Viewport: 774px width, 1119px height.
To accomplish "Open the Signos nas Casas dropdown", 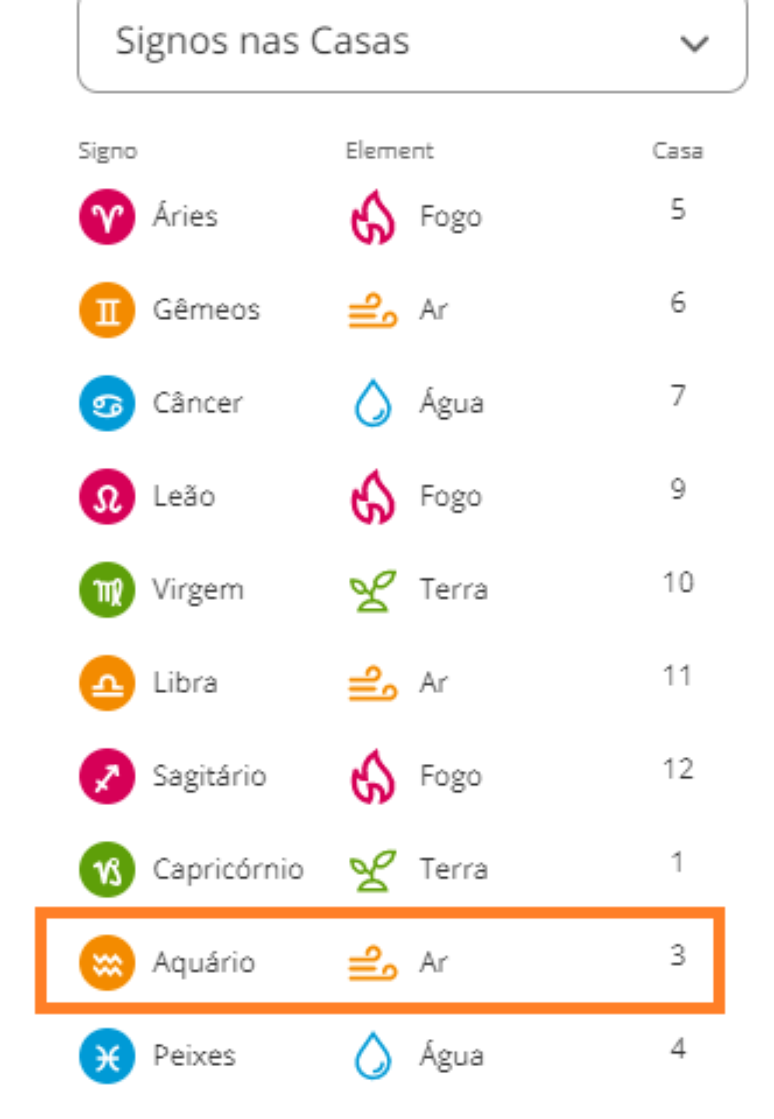I will (x=411, y=43).
